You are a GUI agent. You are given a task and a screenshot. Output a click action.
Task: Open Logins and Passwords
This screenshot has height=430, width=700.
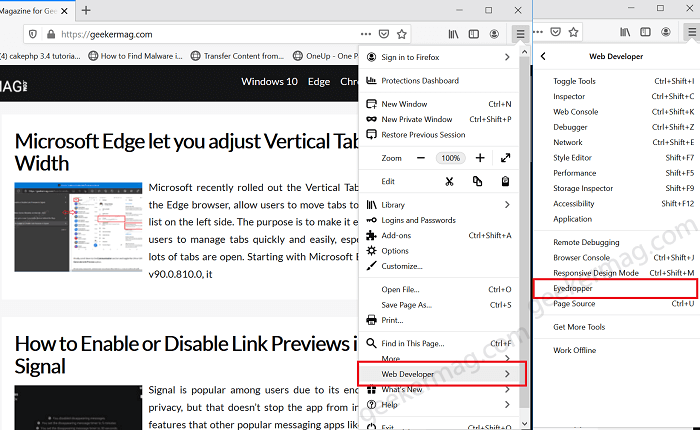(439, 220)
